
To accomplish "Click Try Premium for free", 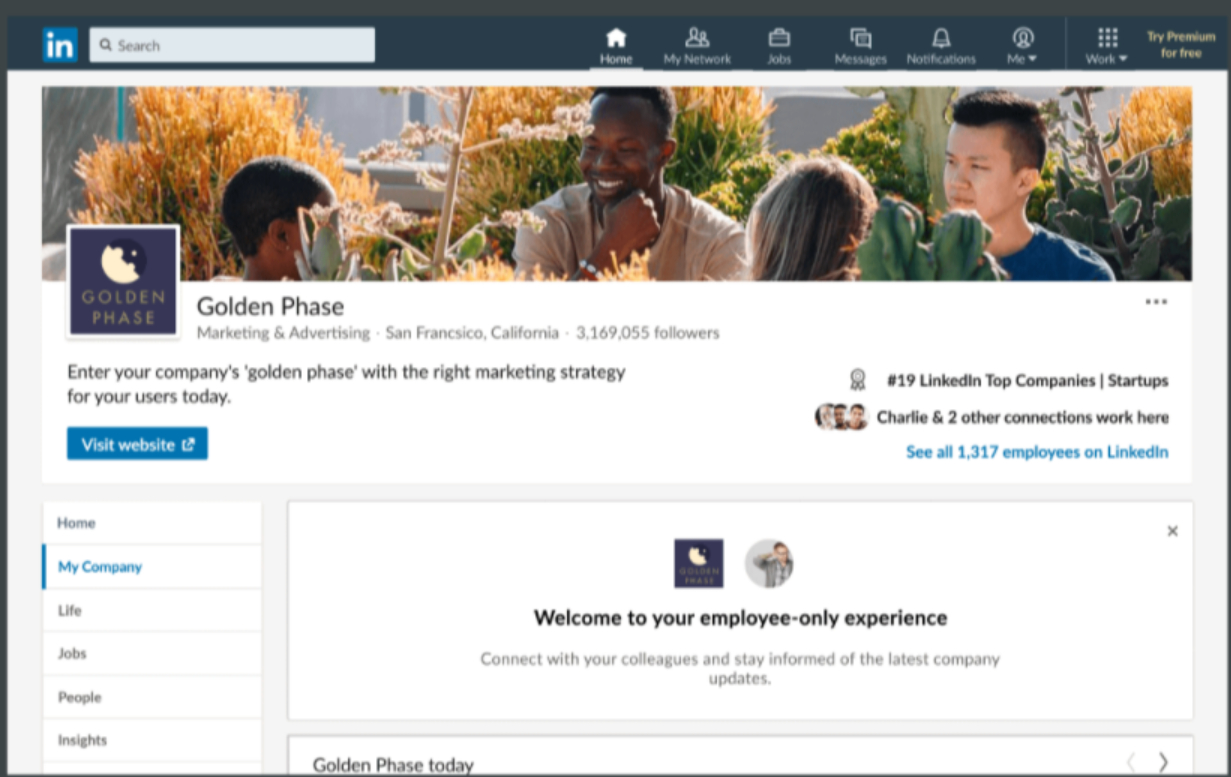I will (1180, 45).
